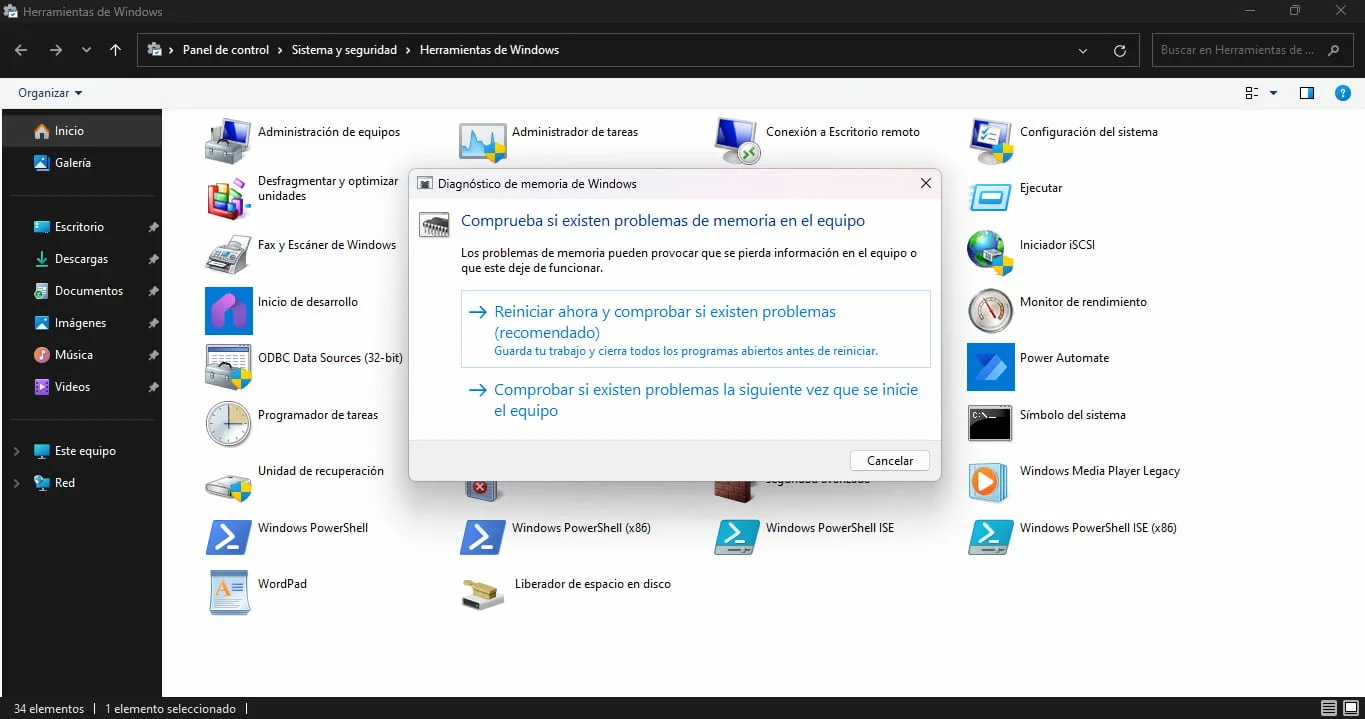The image size is (1365, 719).
Task: Click the search magnifier icon
Action: click(1333, 50)
